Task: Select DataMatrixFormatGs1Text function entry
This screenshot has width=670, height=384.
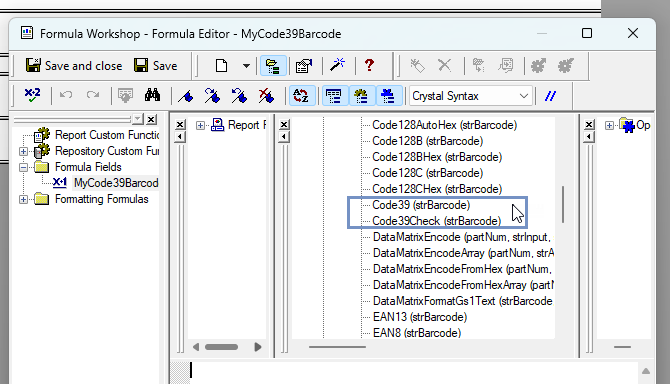Action: pos(463,301)
